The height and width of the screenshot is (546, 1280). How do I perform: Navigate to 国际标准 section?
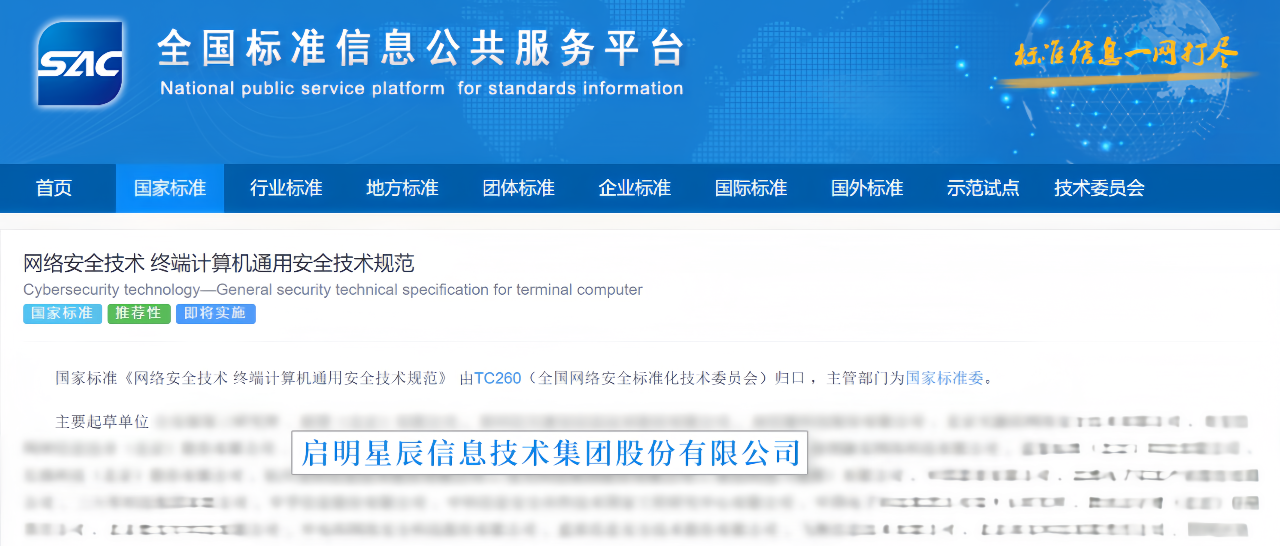750,188
